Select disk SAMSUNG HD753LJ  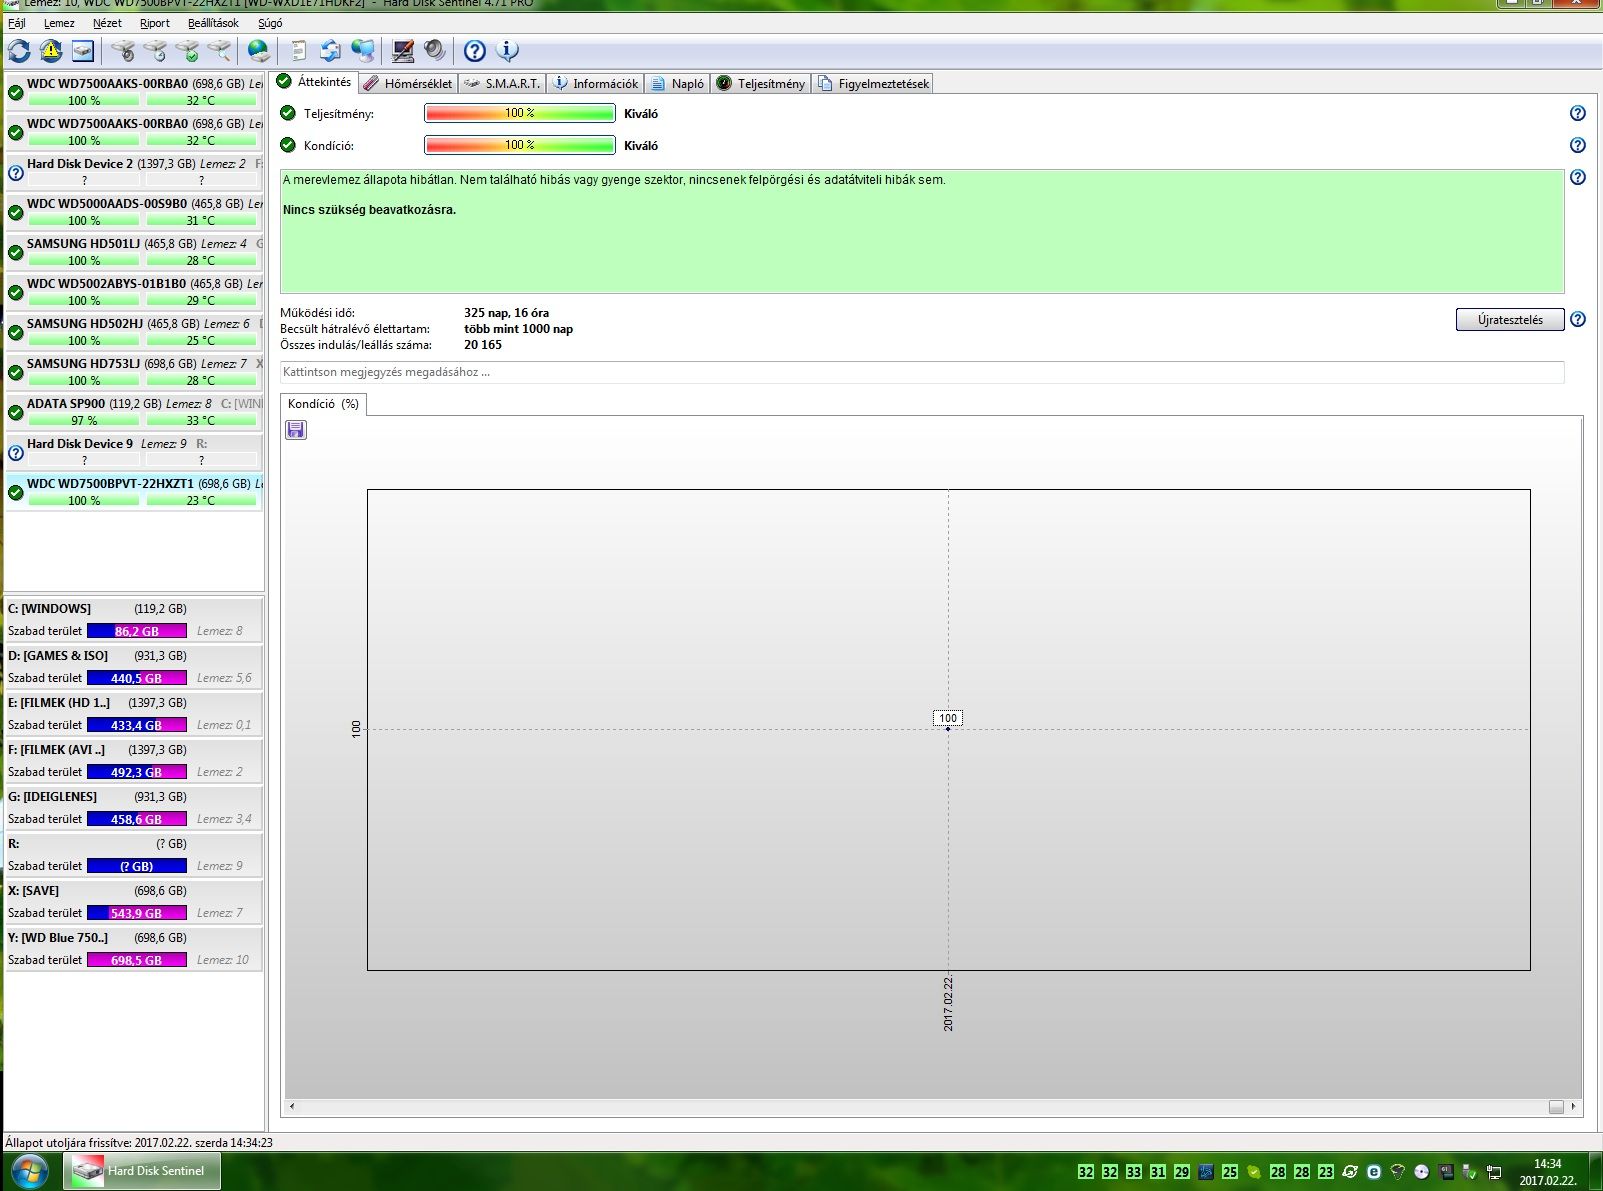click(134, 372)
